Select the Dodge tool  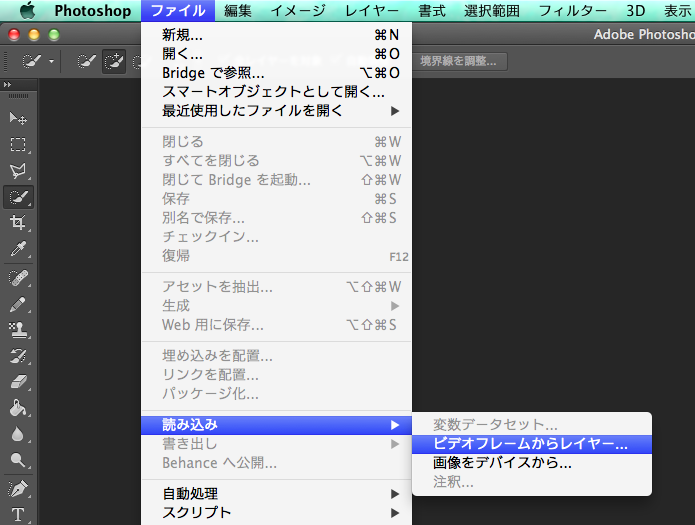pyautogui.click(x=18, y=460)
